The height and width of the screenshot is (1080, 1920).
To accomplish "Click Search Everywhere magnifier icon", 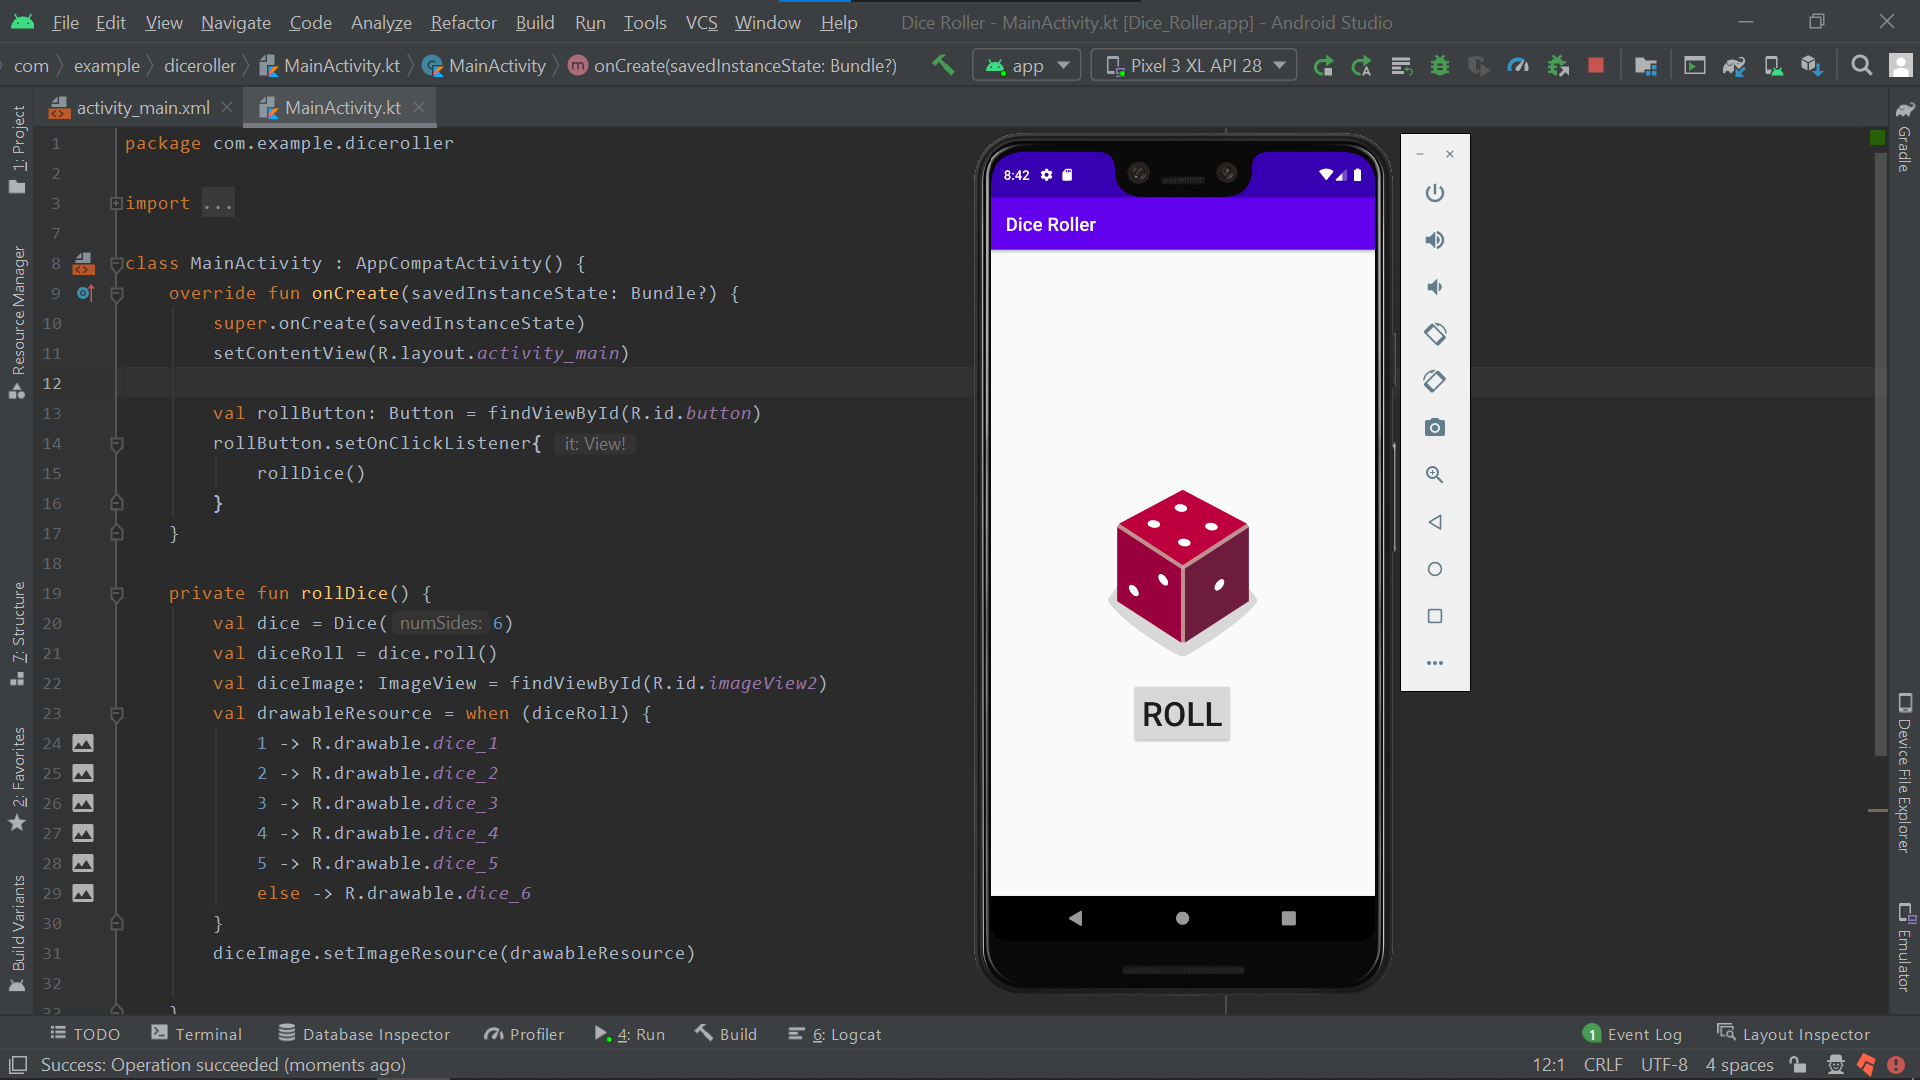I will click(1861, 66).
